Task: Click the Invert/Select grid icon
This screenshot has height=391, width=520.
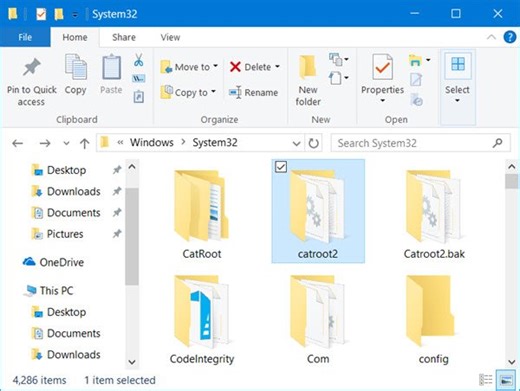Action: 458,64
